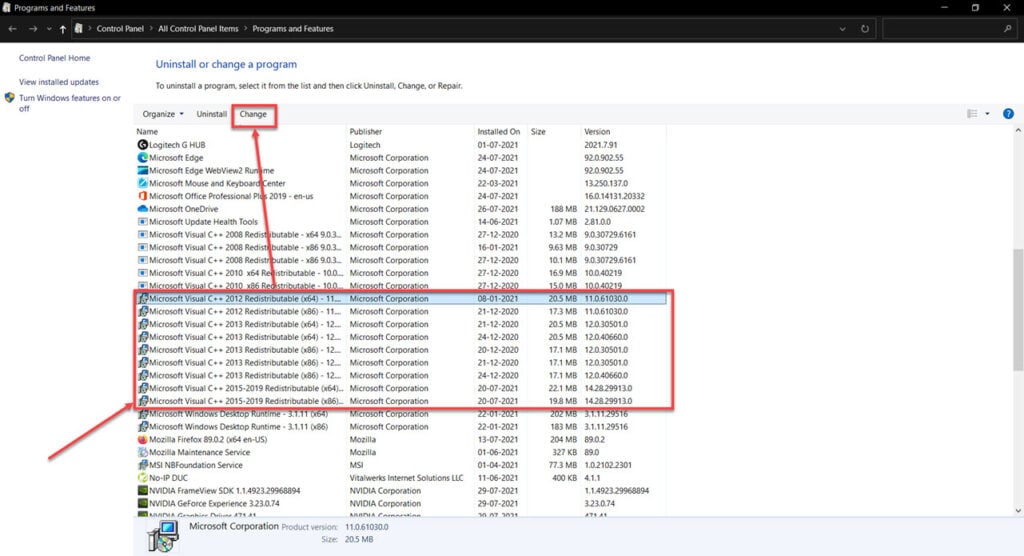
Task: Focus the Search Programs and Features box
Action: 950,29
